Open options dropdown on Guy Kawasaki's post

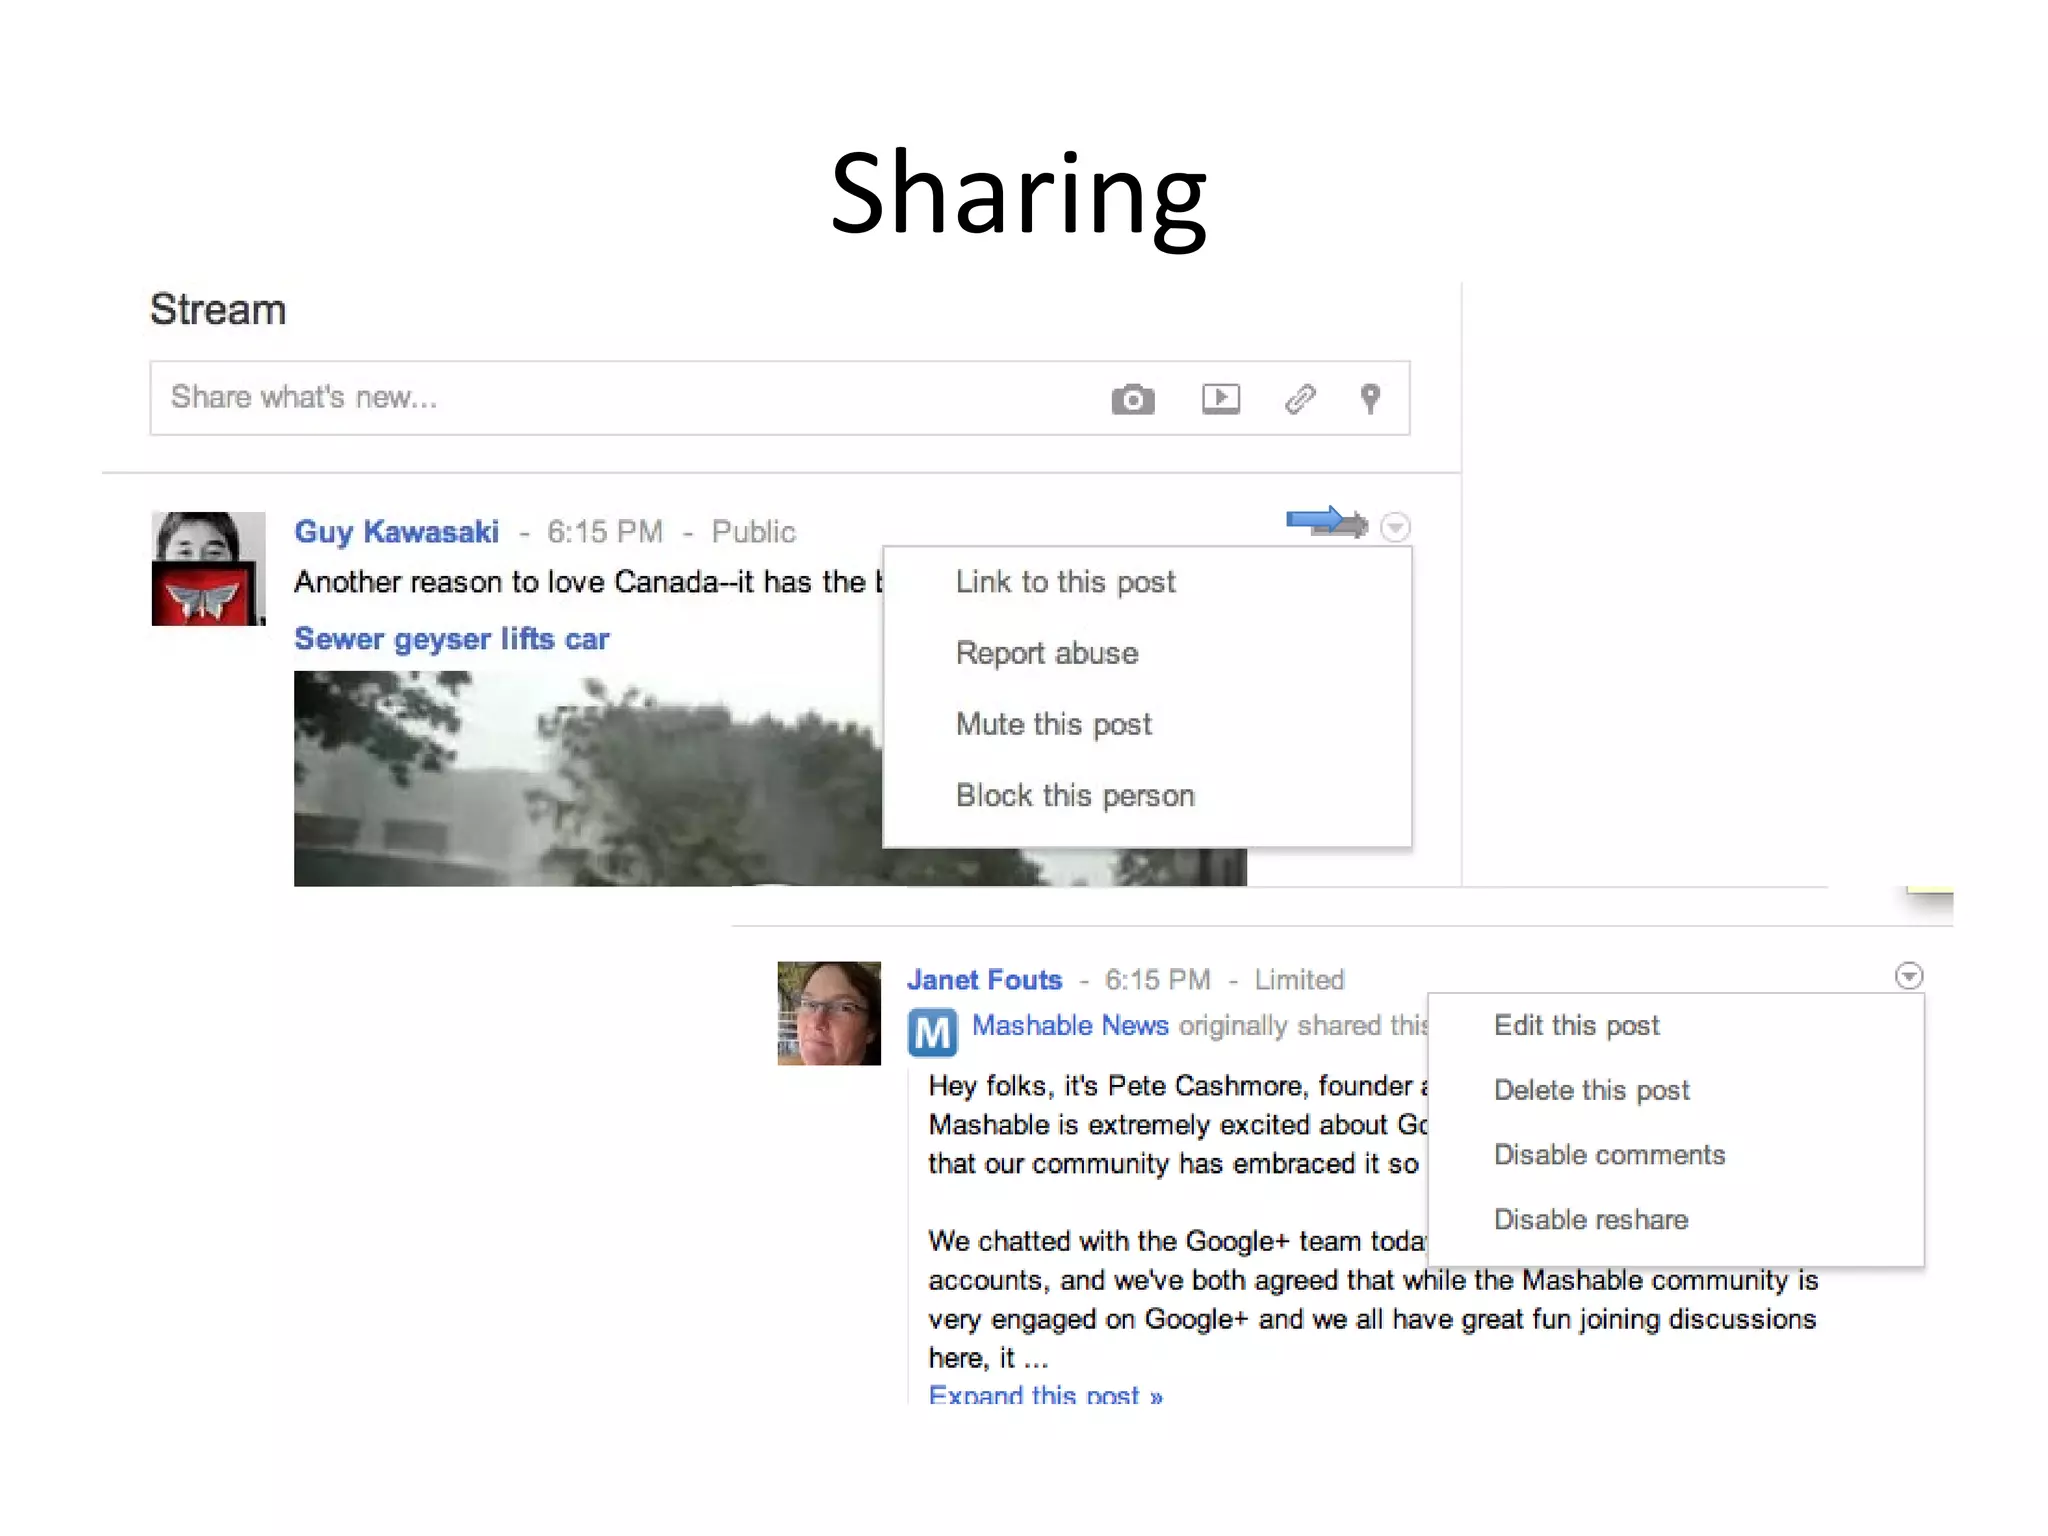(1395, 526)
